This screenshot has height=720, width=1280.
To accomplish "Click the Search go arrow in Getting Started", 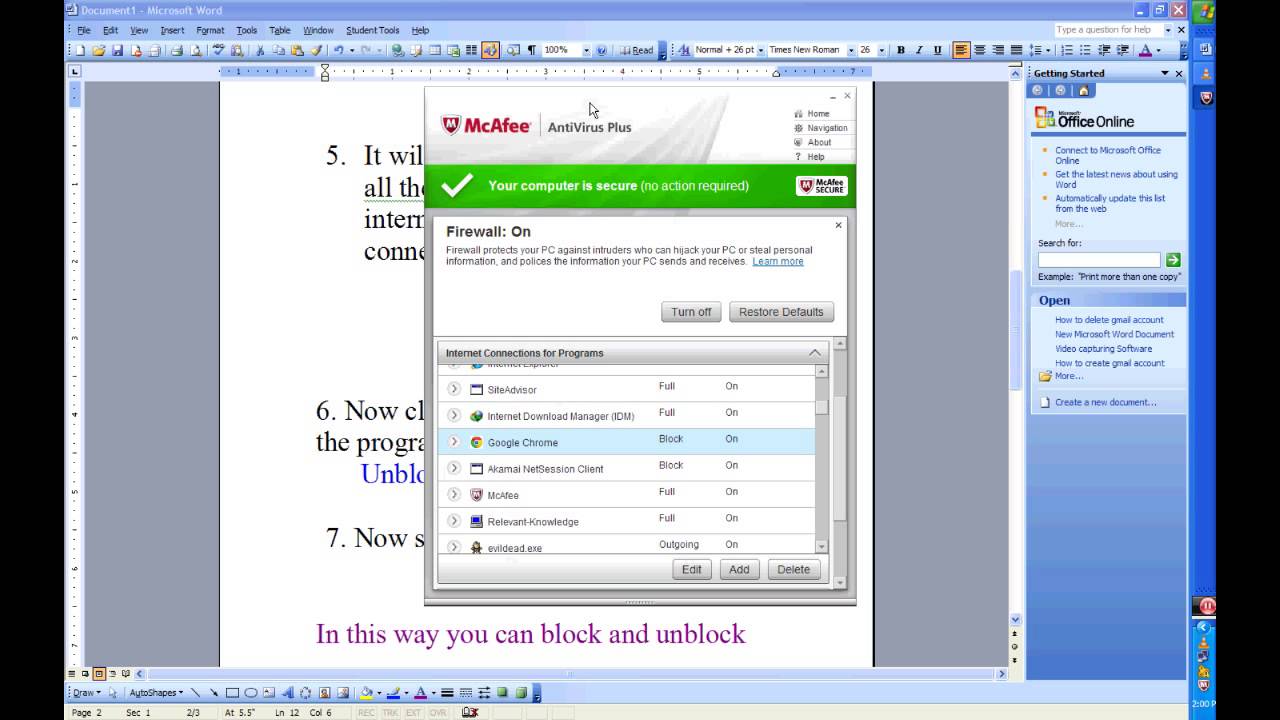I will coord(1173,260).
